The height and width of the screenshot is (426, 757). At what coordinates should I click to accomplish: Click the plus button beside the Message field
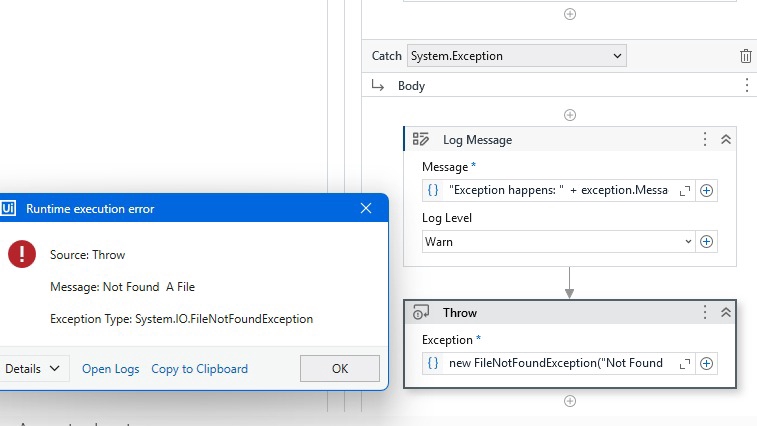tap(706, 190)
